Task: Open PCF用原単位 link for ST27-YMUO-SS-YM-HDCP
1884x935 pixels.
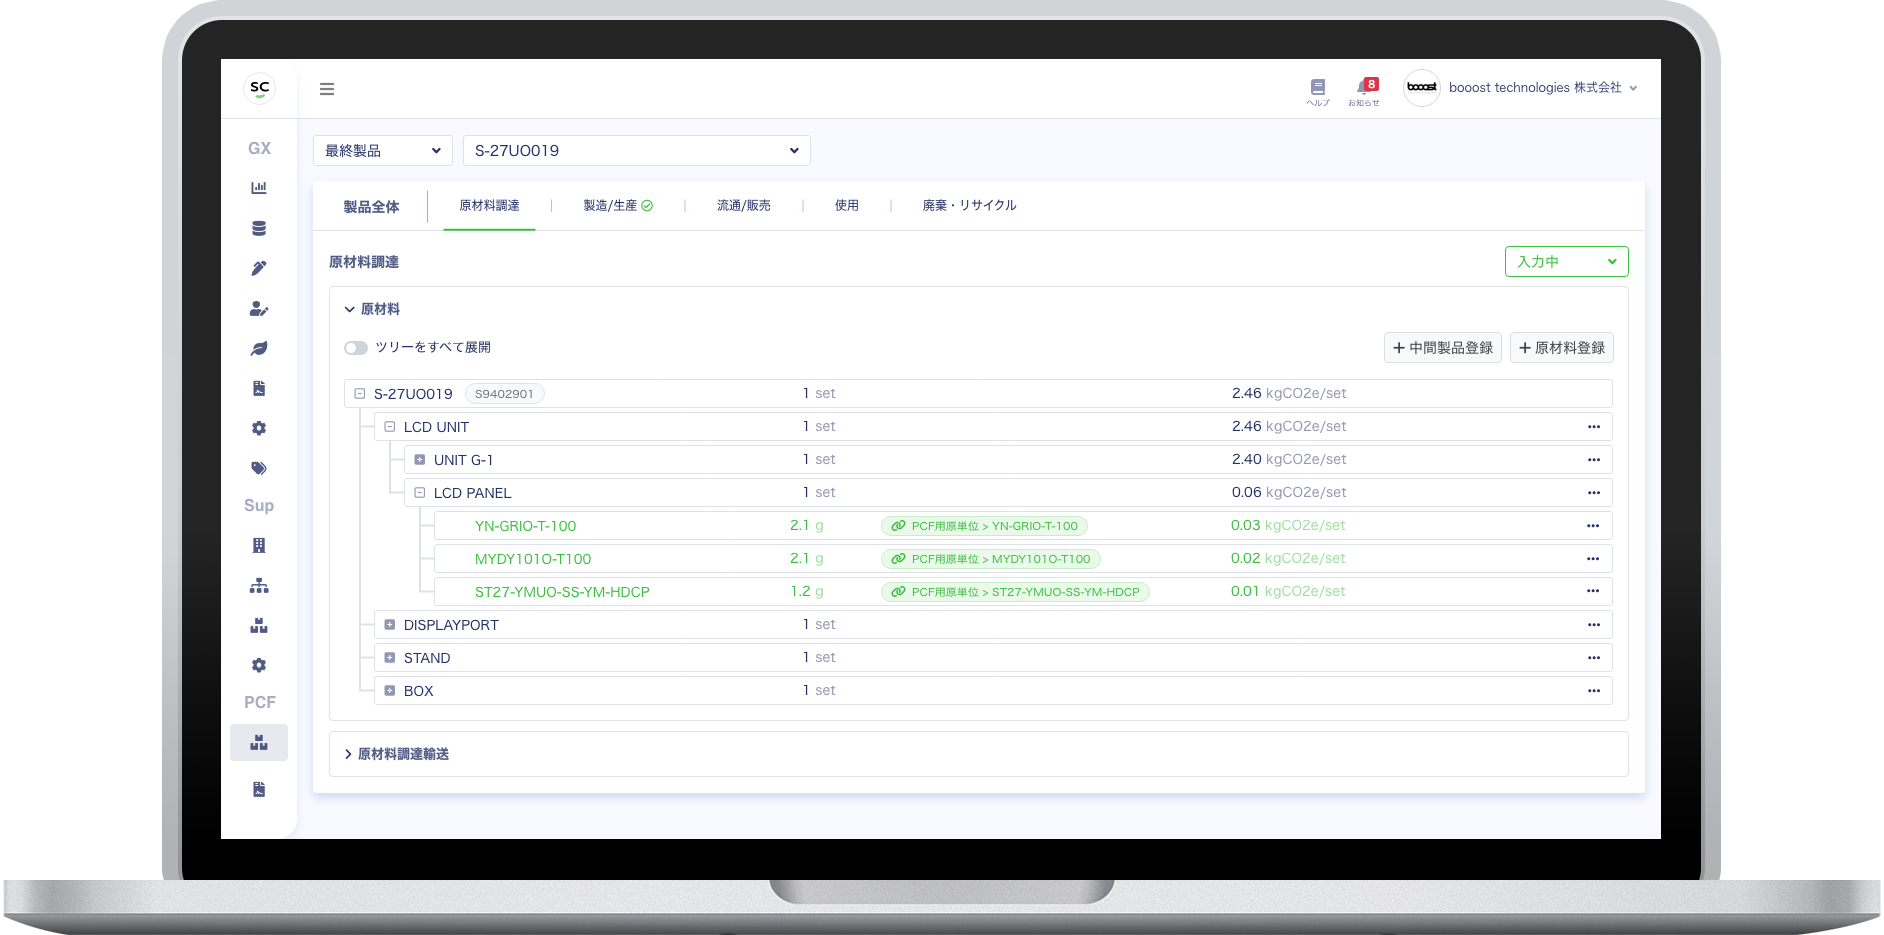Action: (1015, 592)
